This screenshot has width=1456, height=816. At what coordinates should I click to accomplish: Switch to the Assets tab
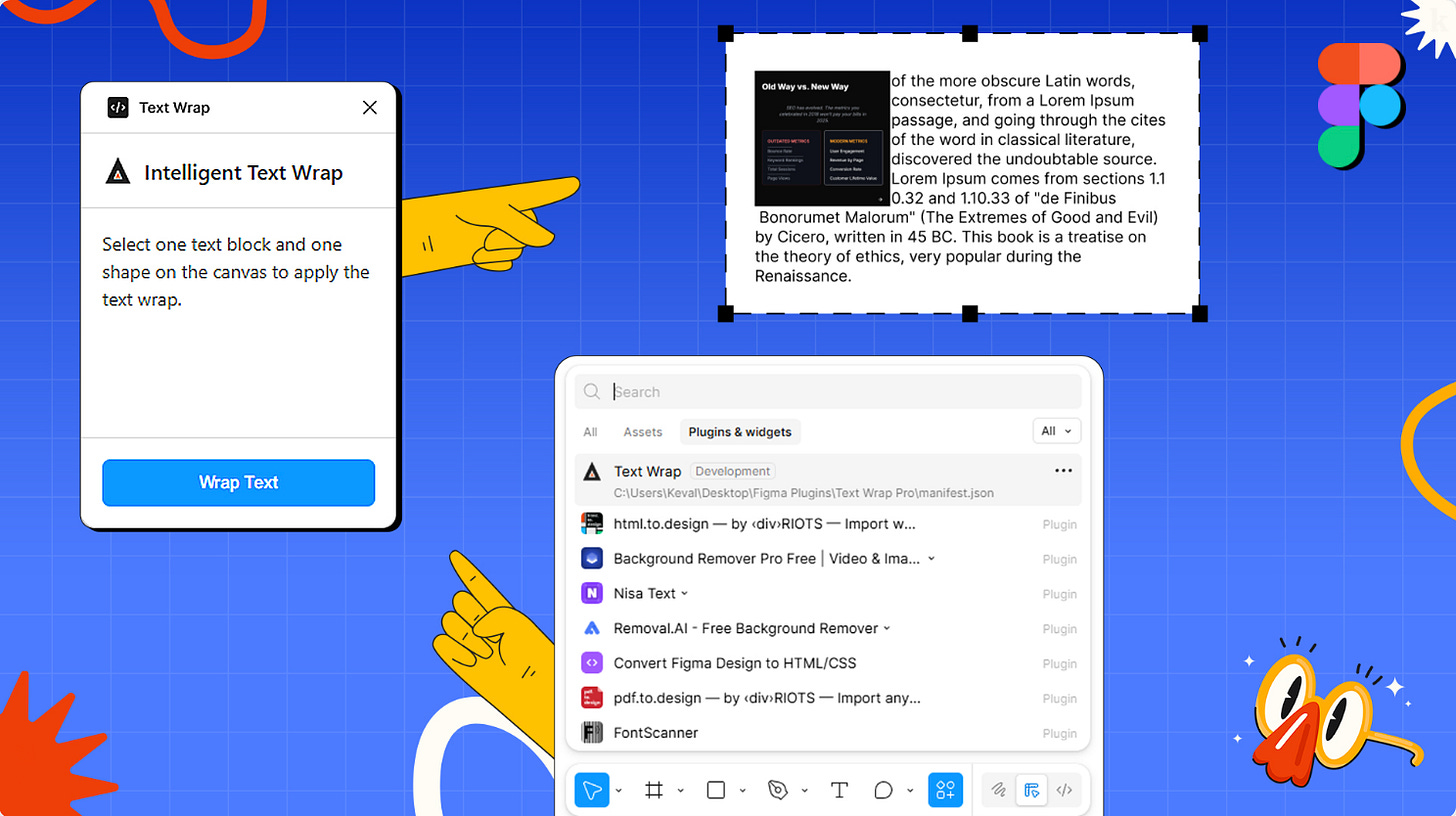click(643, 432)
